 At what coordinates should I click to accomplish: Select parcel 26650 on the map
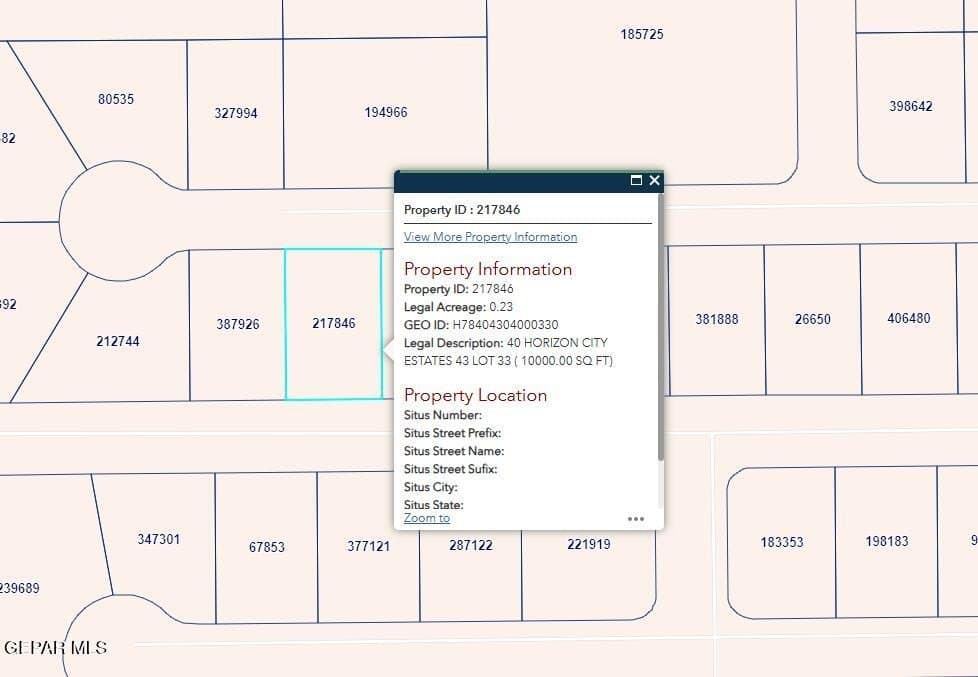(x=811, y=319)
